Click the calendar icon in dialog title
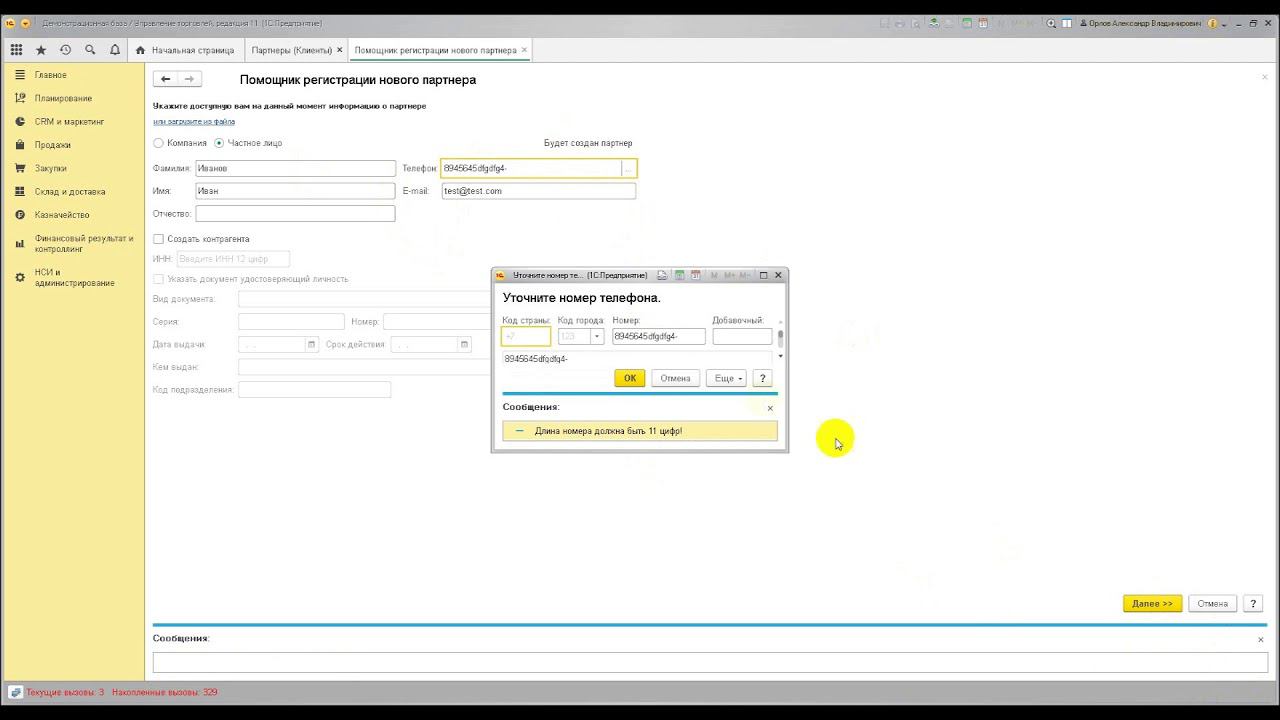This screenshot has height=720, width=1280. pyautogui.click(x=696, y=275)
